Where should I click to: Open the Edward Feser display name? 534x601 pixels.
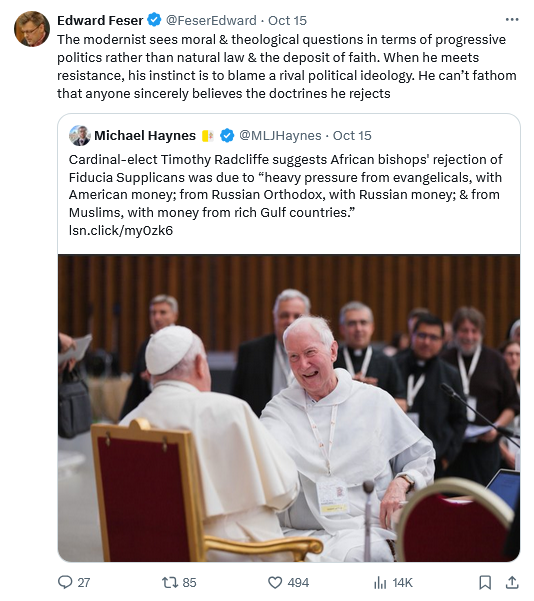pyautogui.click(x=100, y=20)
